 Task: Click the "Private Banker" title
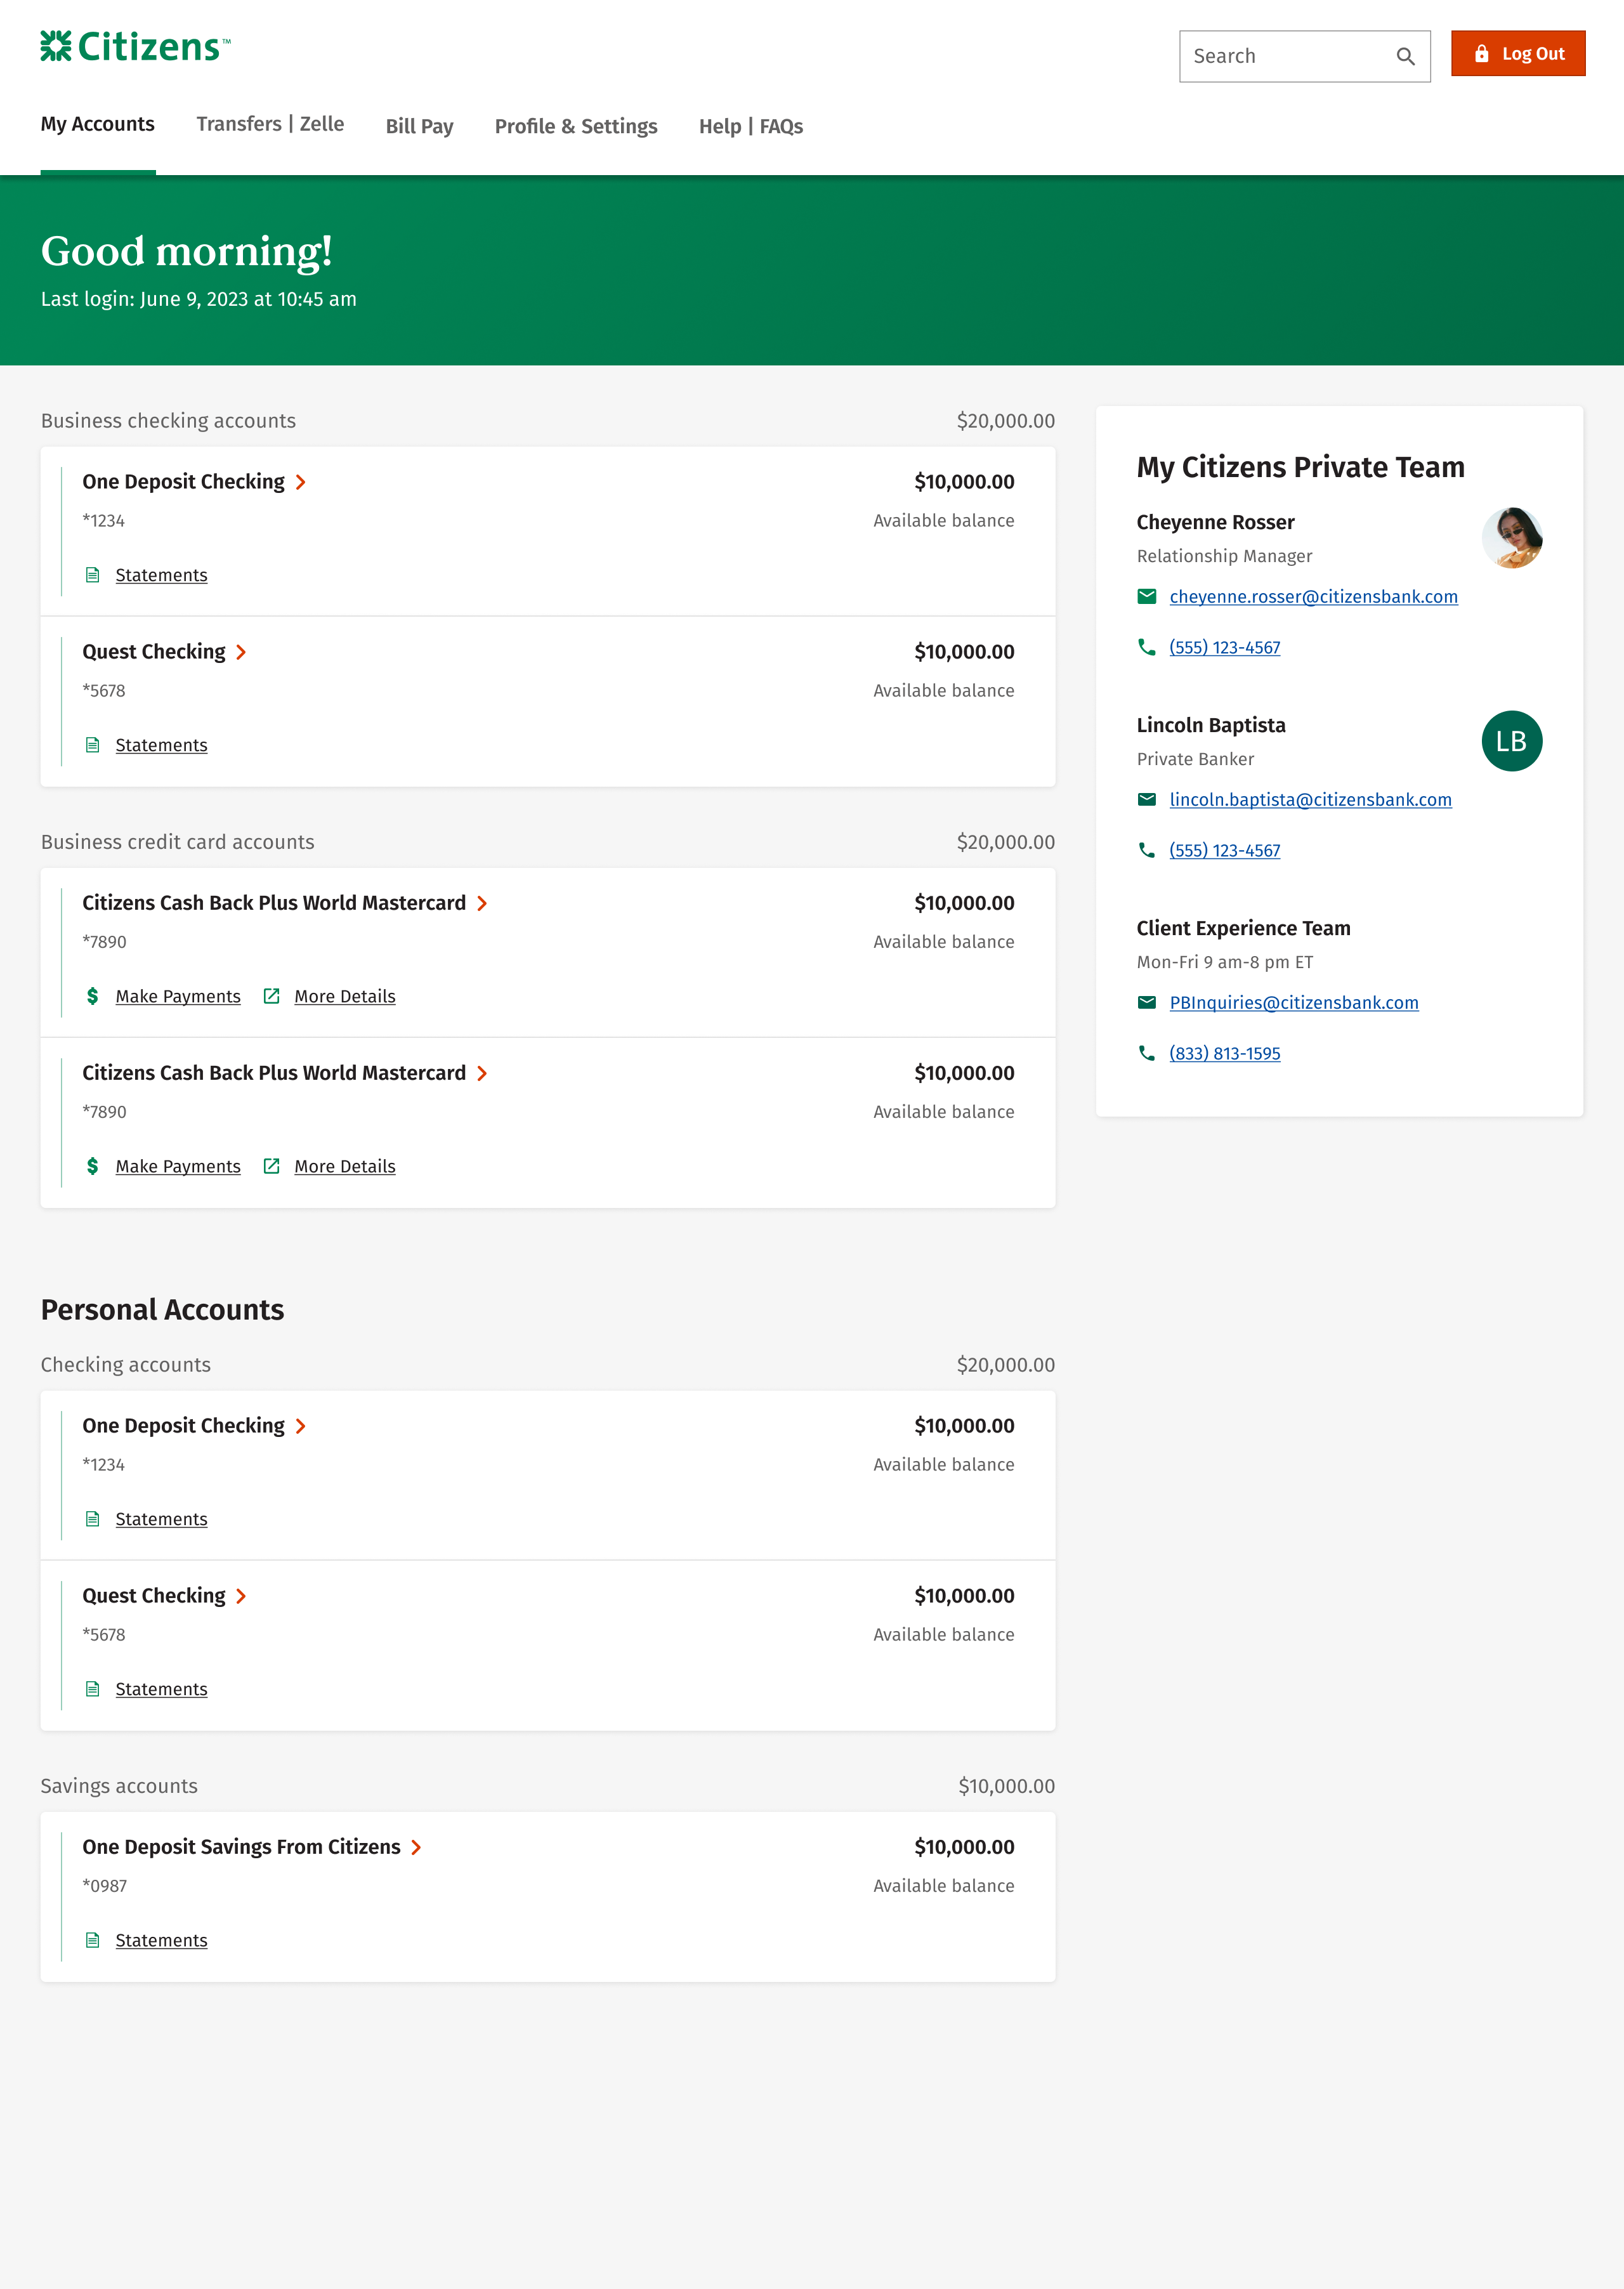point(1195,759)
